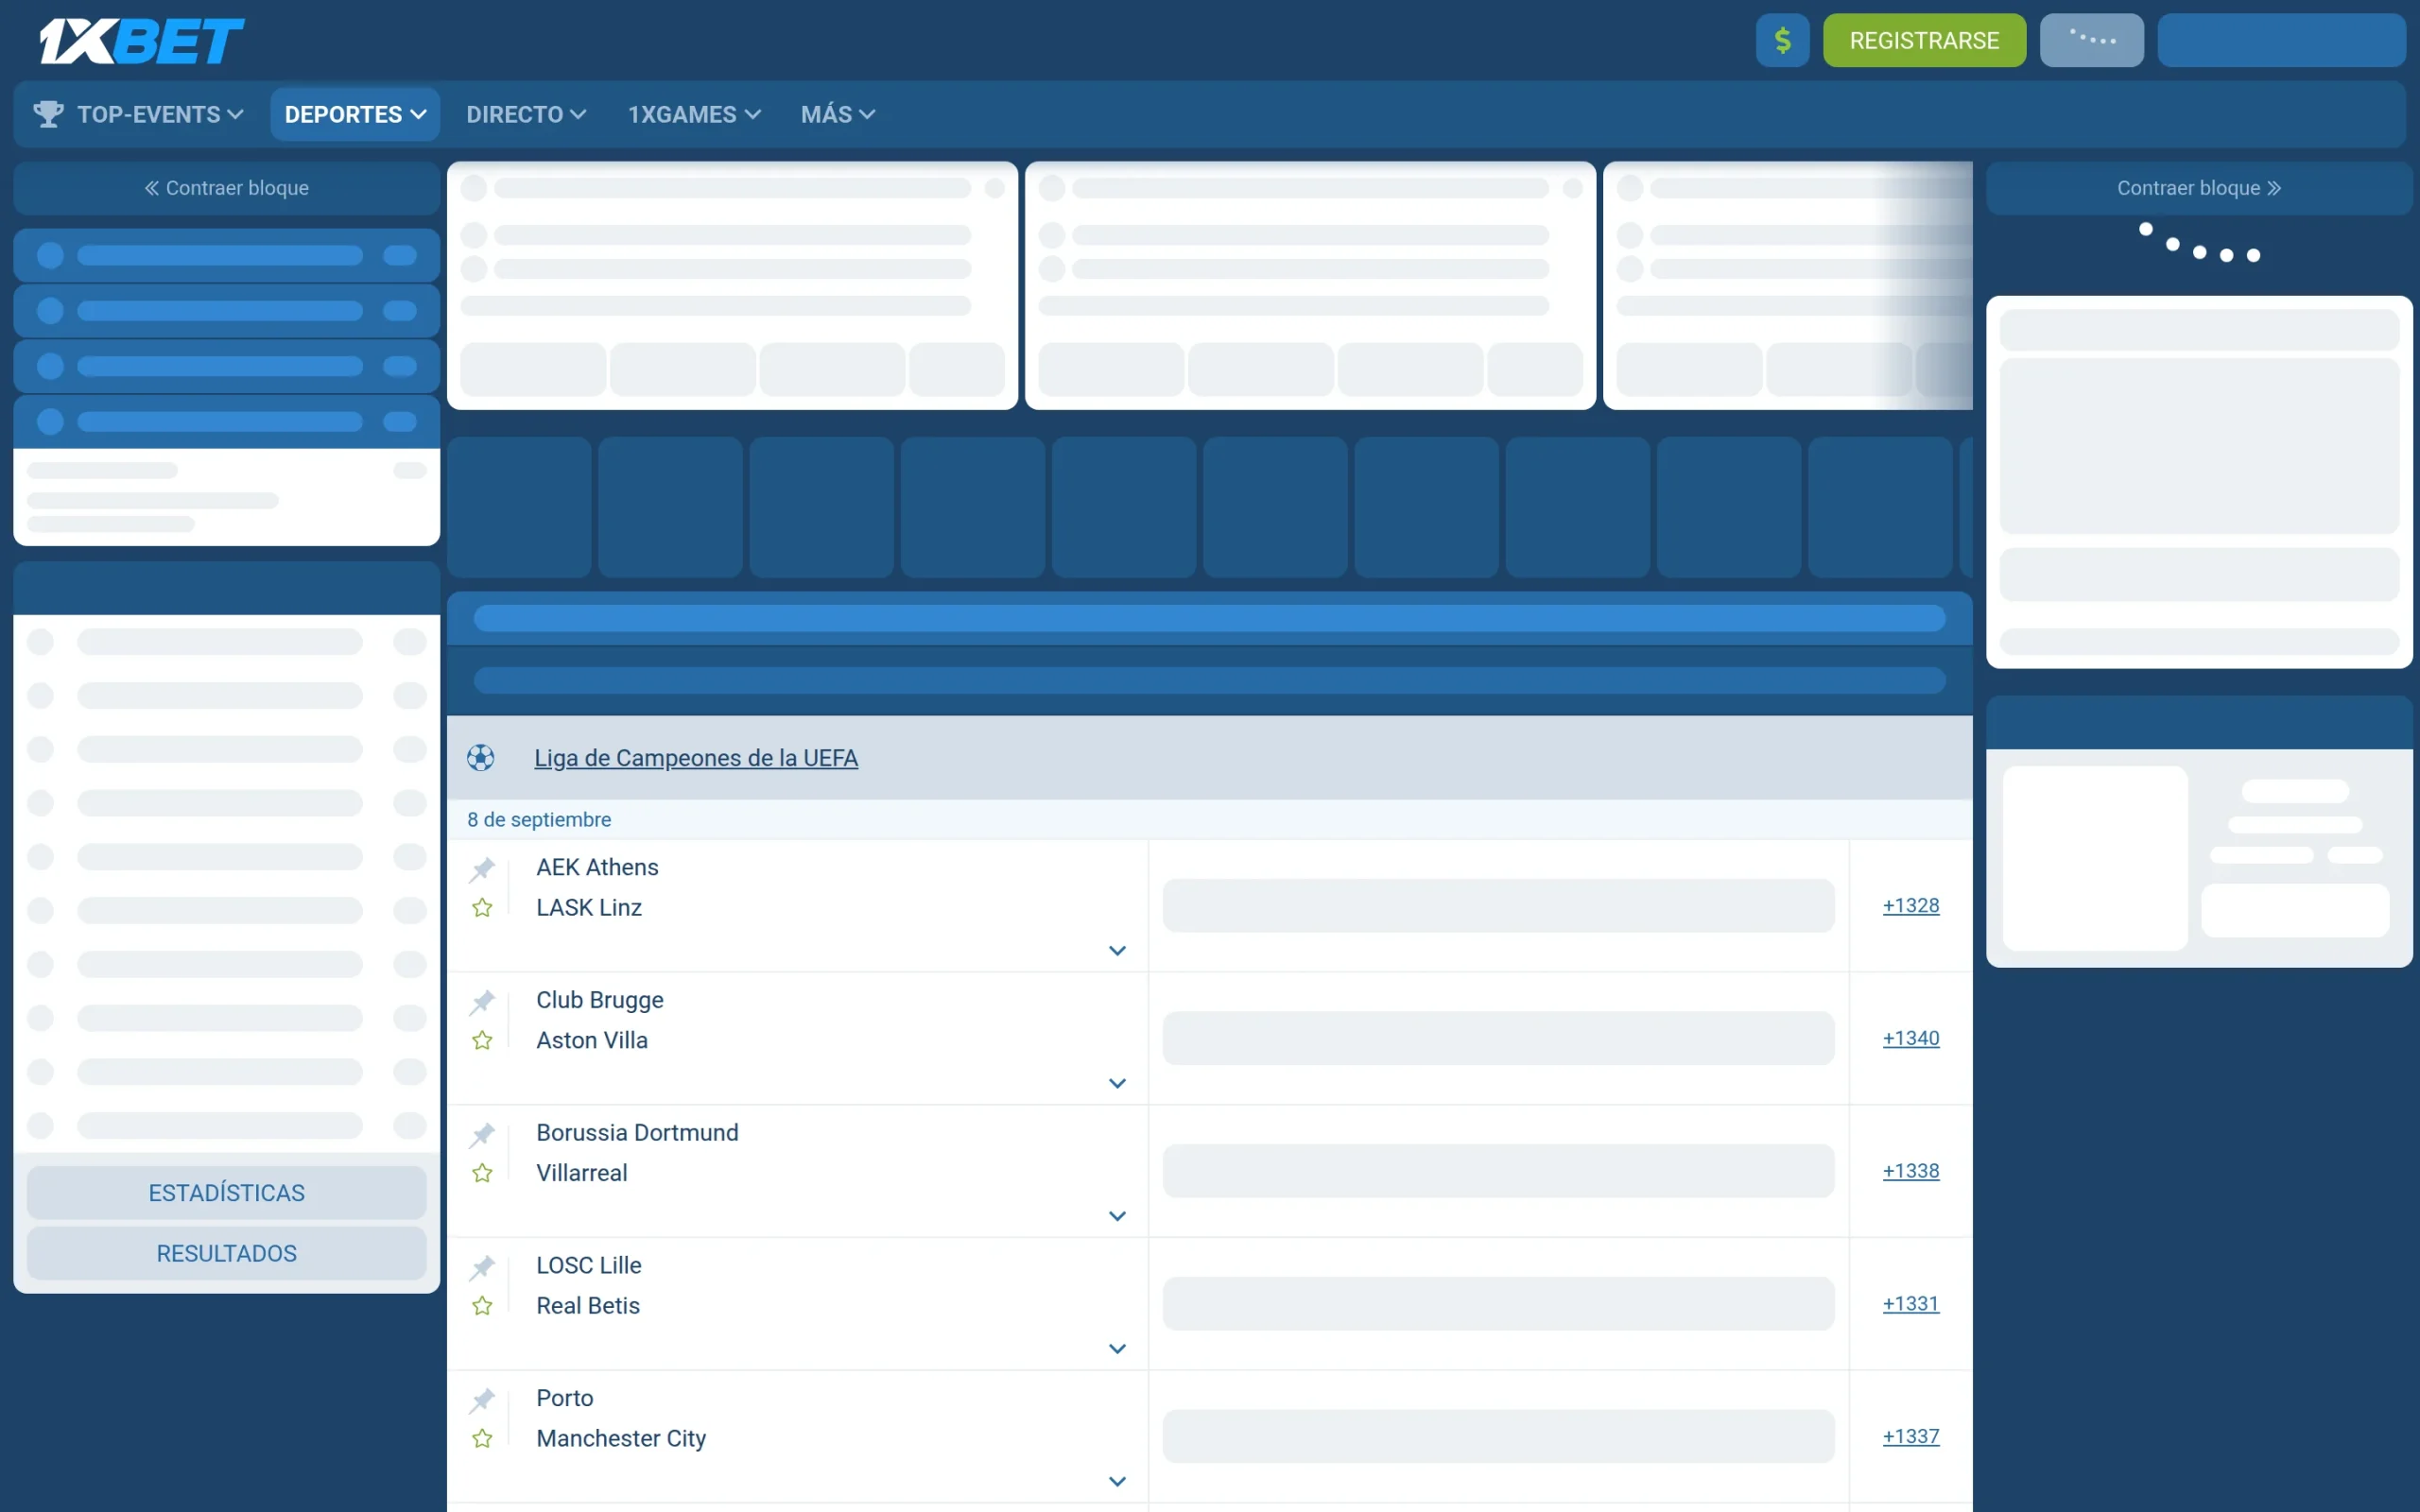Screen dimensions: 2420x1512
Task: Star the Porto vs Manchester City match
Action: point(482,1439)
